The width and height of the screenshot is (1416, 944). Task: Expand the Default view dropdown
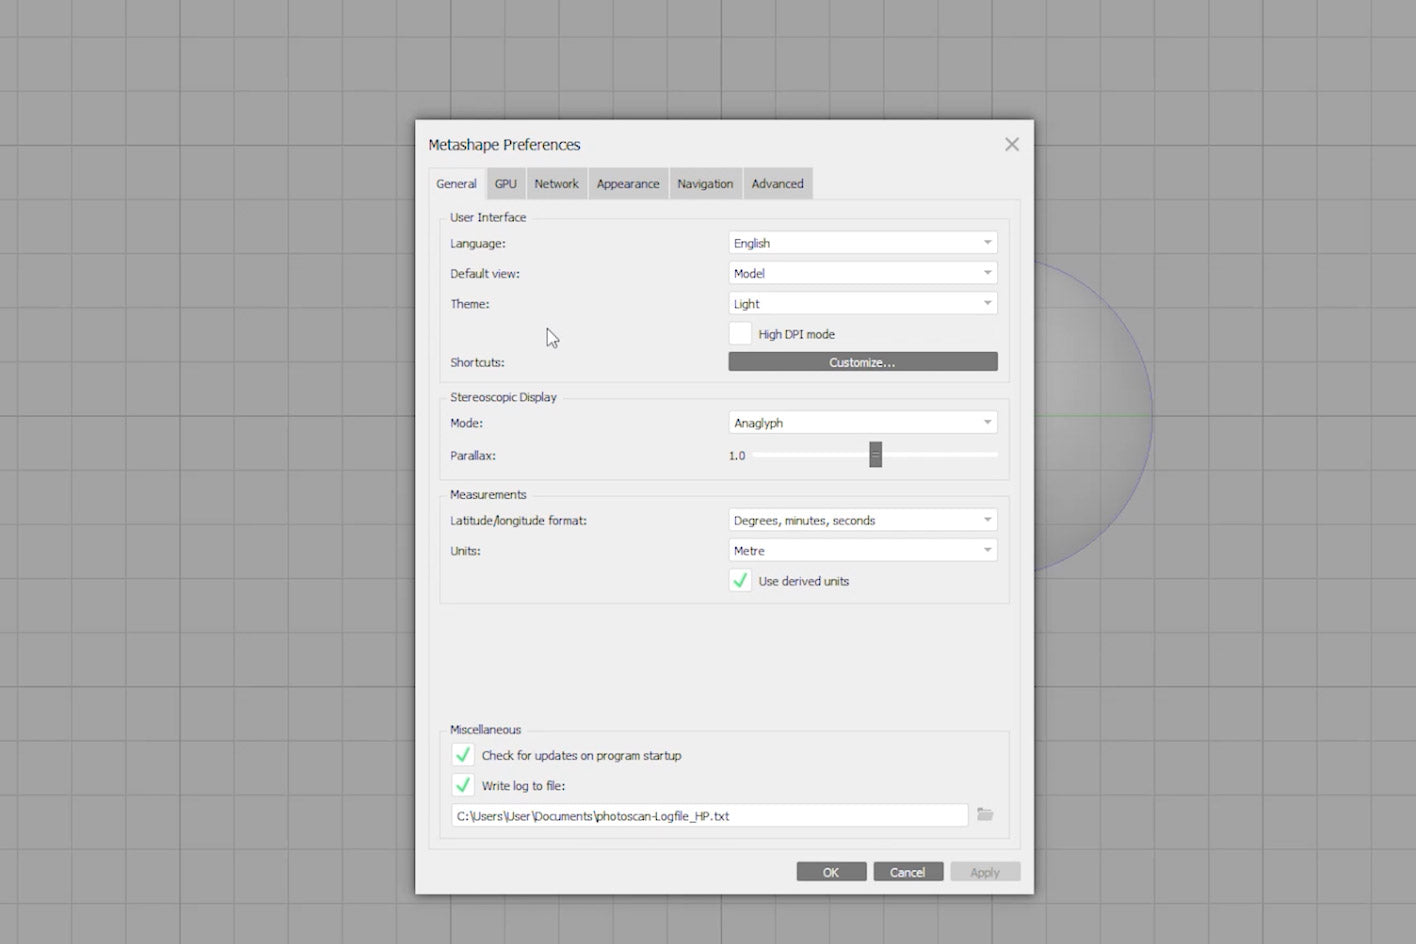coord(863,273)
